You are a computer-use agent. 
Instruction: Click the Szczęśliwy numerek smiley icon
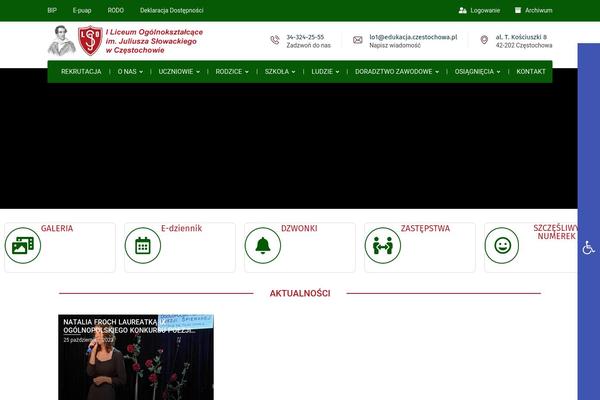pos(502,245)
